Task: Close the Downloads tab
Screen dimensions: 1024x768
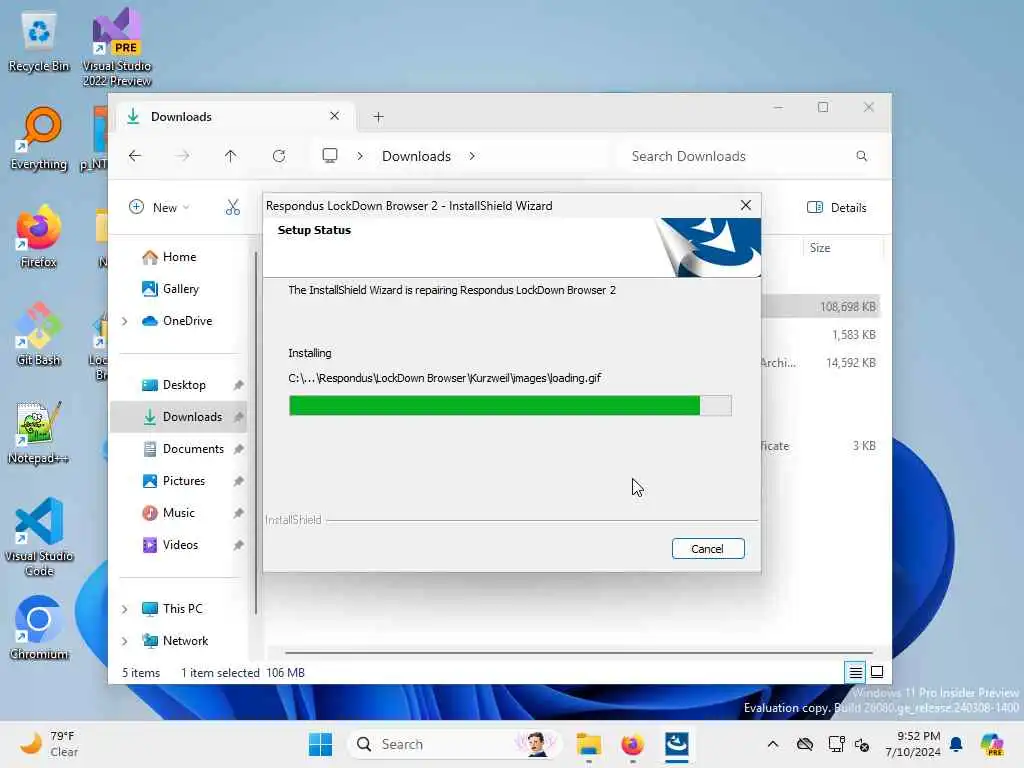Action: click(334, 116)
